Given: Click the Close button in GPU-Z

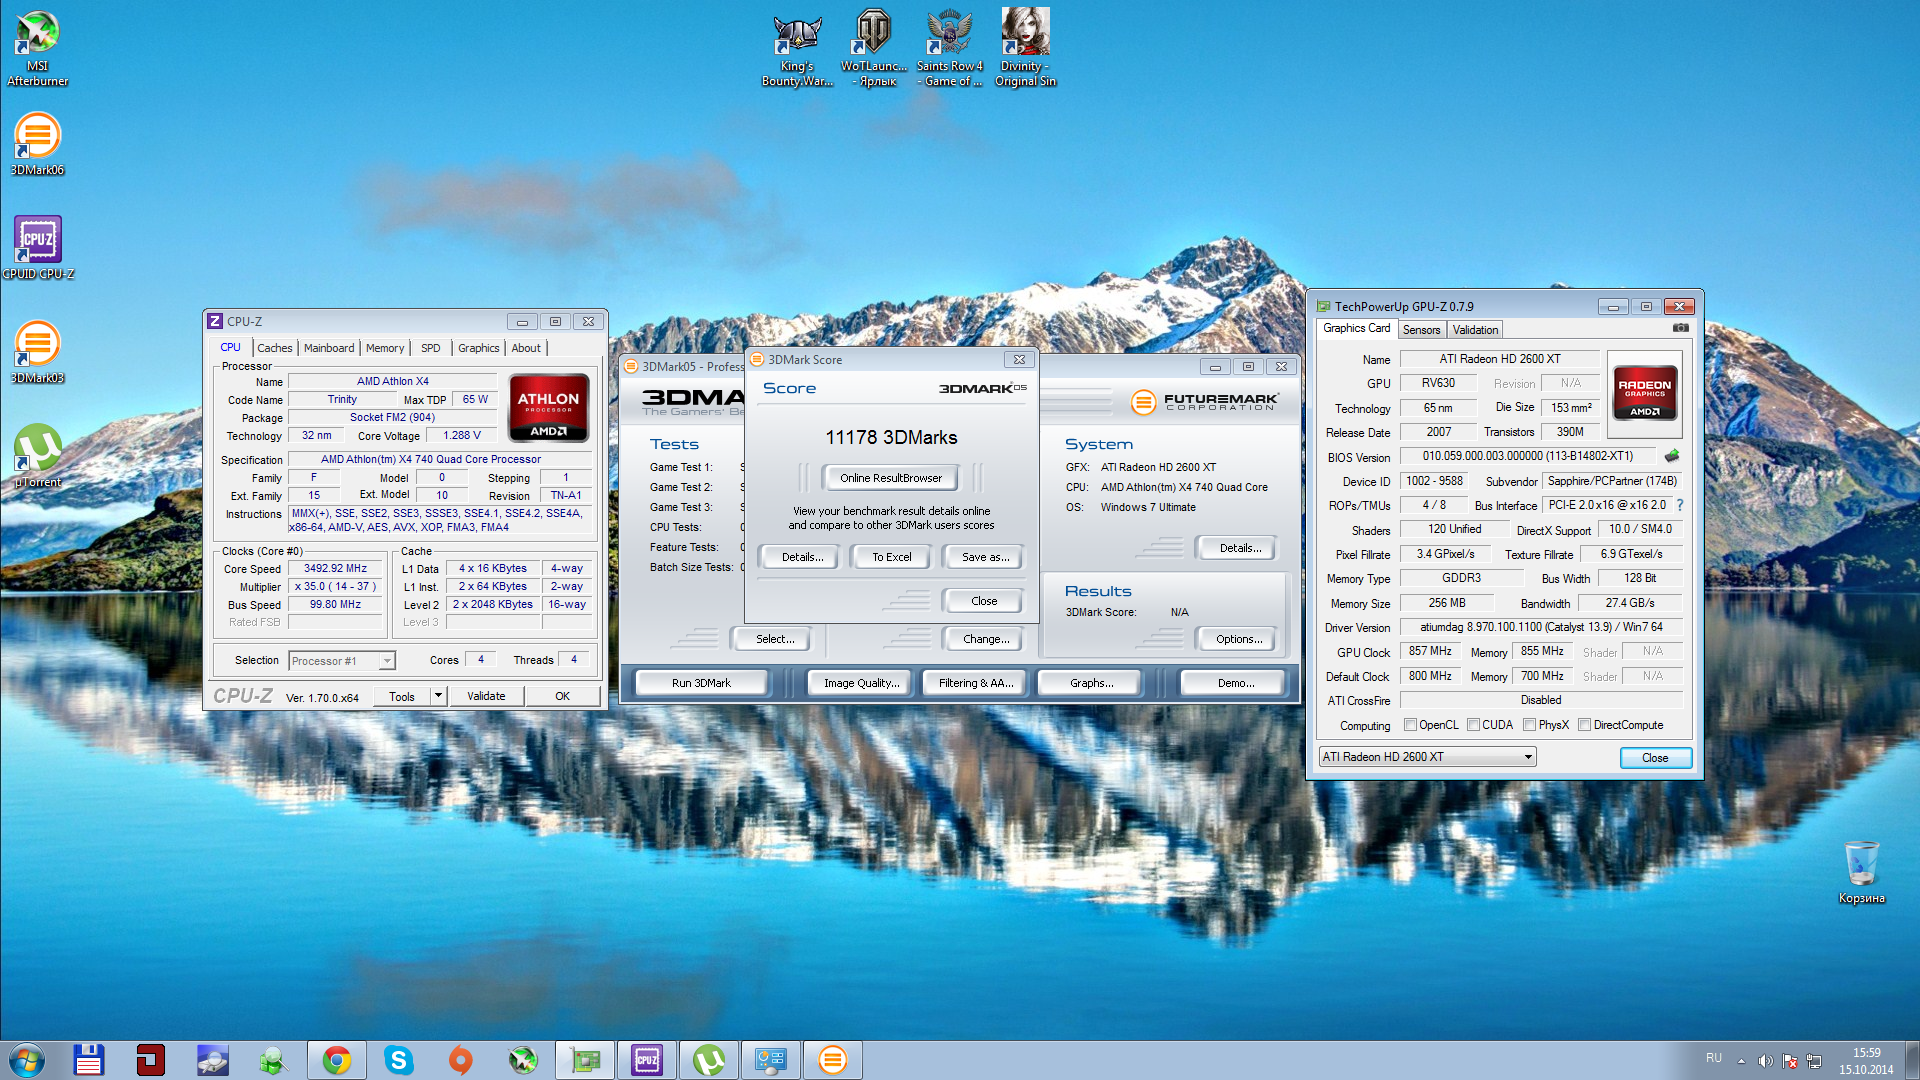Looking at the screenshot, I should click(x=1655, y=758).
